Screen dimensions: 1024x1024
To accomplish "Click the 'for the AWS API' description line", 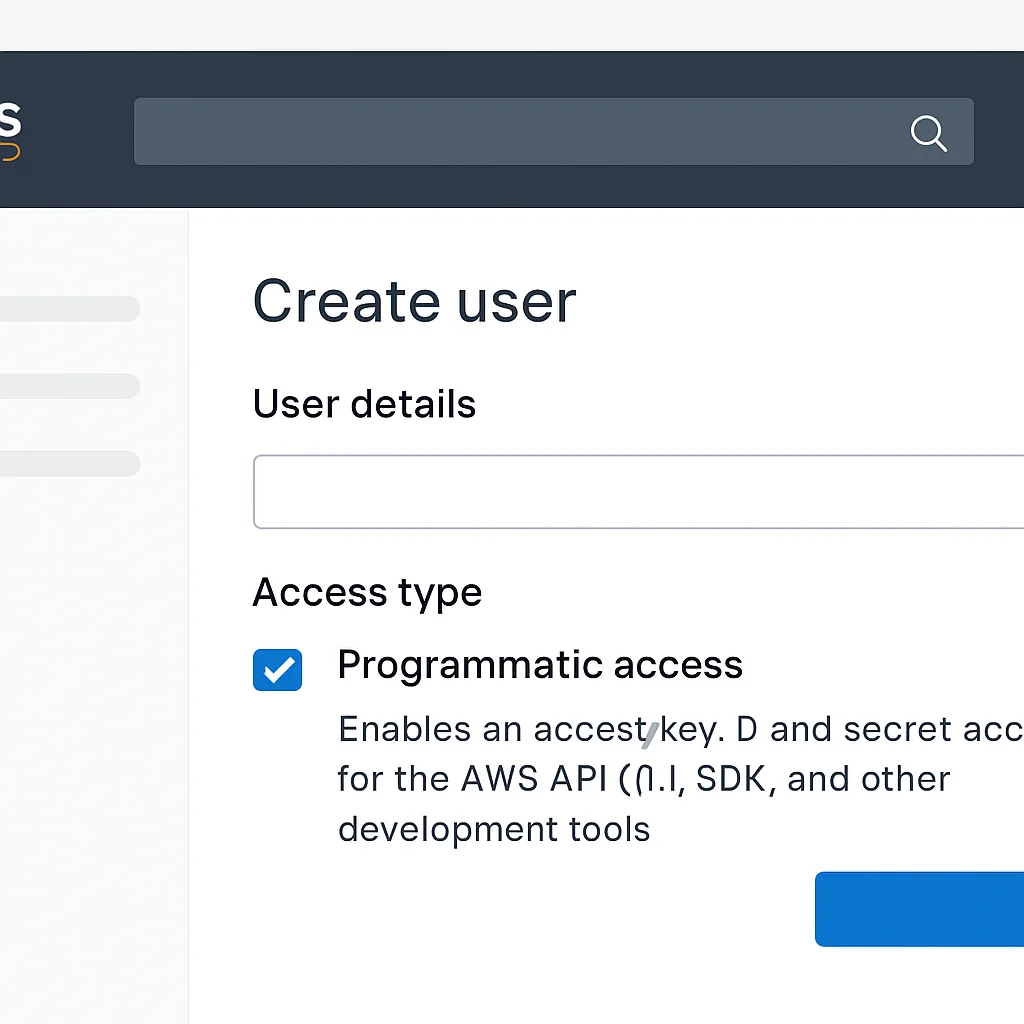I will pos(644,779).
